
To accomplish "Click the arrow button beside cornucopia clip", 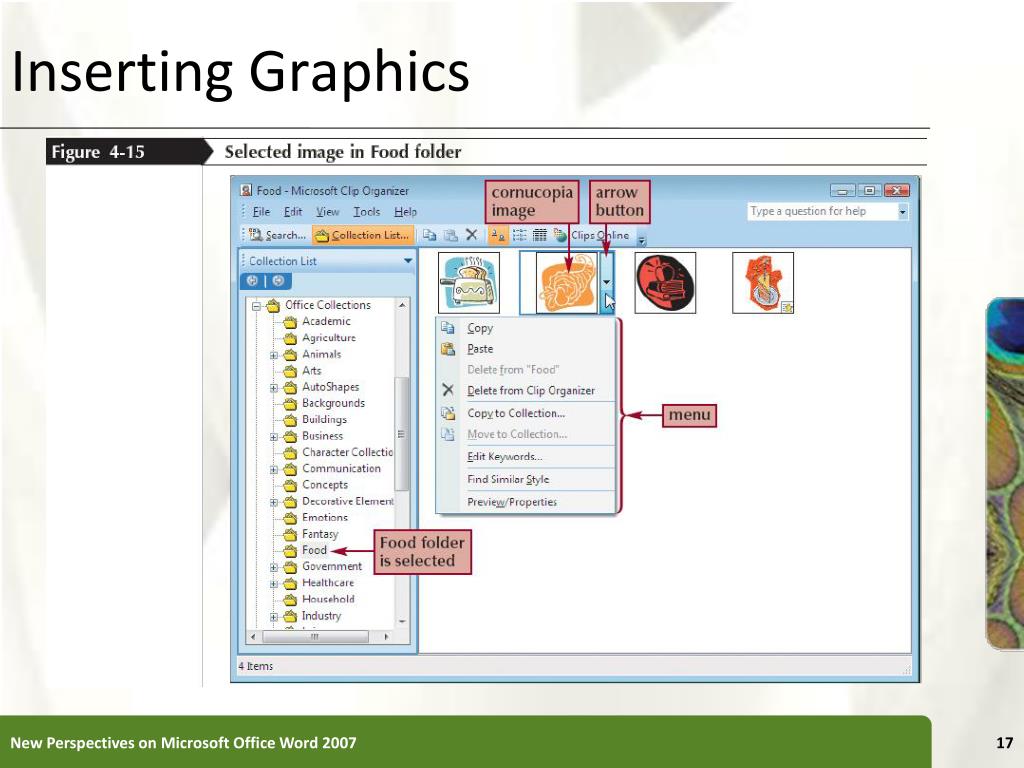I will coord(607,283).
